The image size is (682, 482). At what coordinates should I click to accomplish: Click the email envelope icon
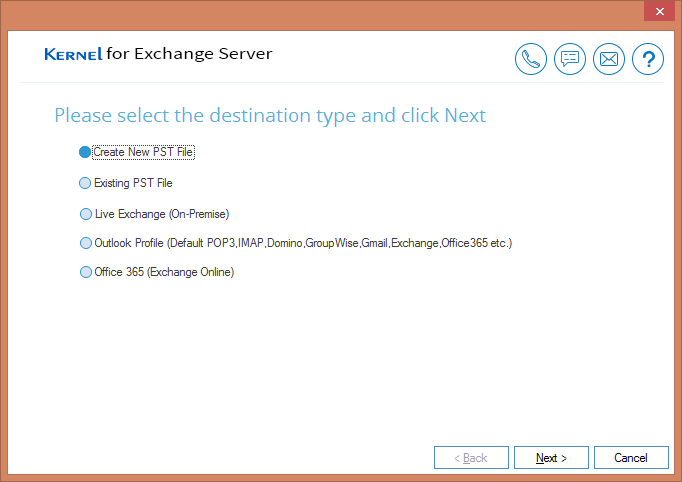click(609, 59)
